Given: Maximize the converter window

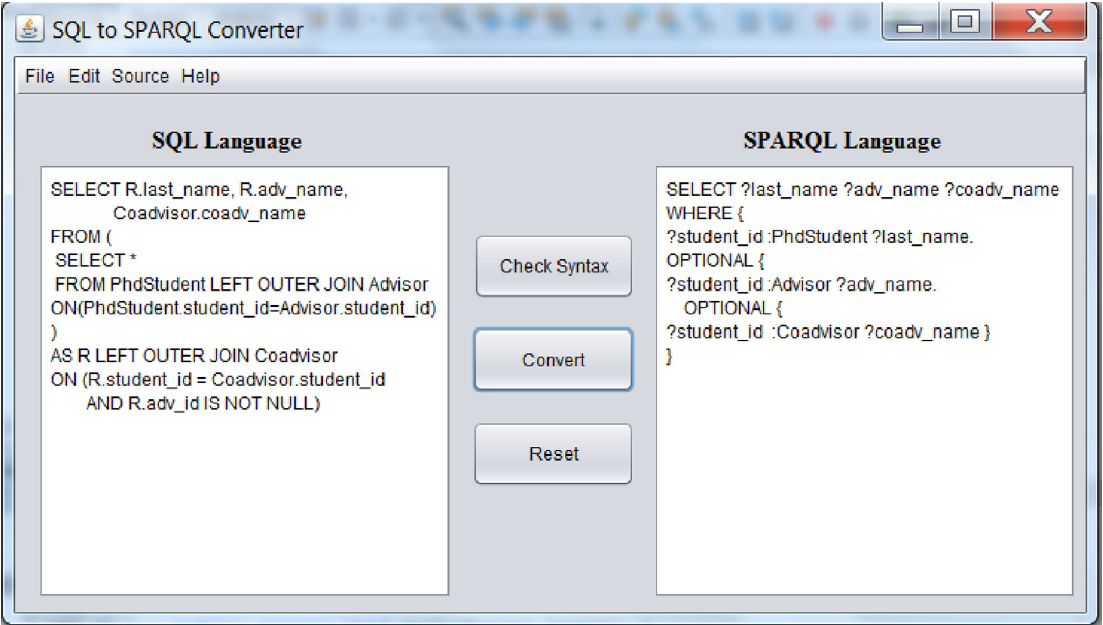Looking at the screenshot, I should pyautogui.click(x=964, y=24).
